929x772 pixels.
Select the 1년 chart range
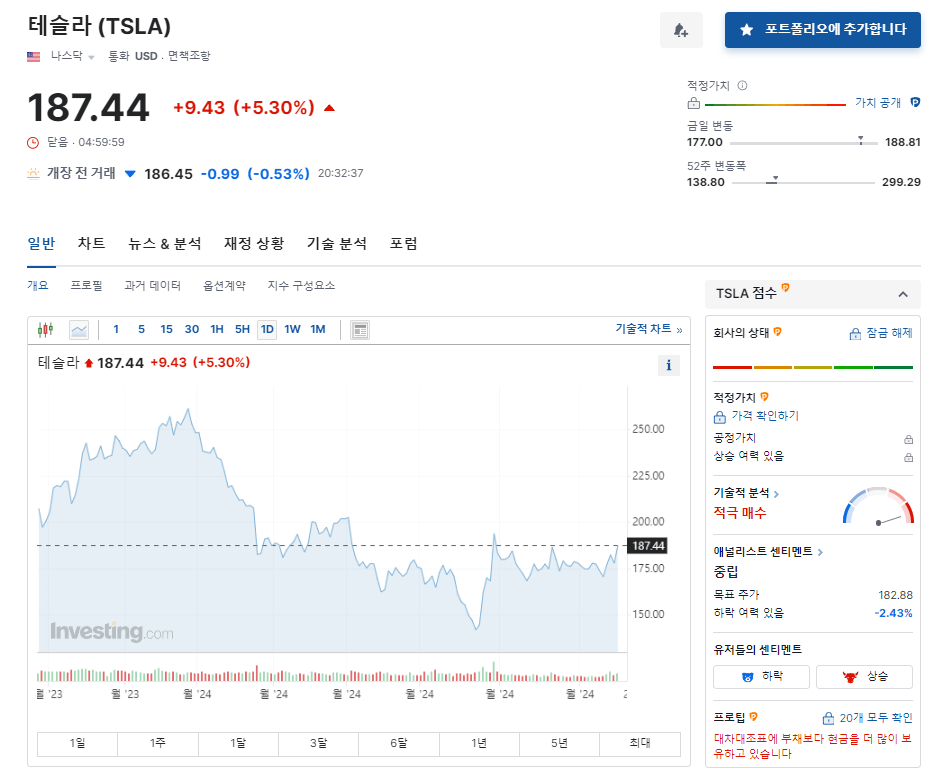pos(478,743)
